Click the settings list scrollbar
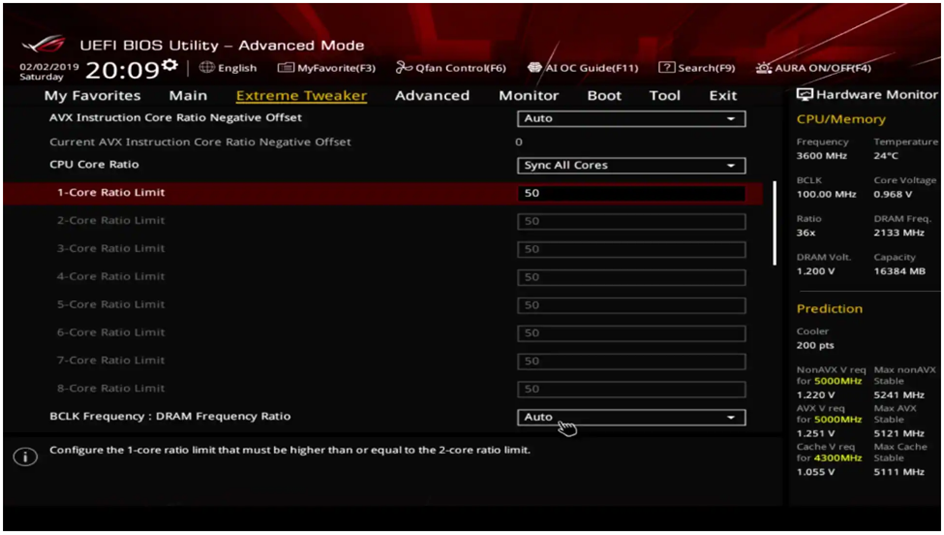This screenshot has width=944, height=535. 774,223
